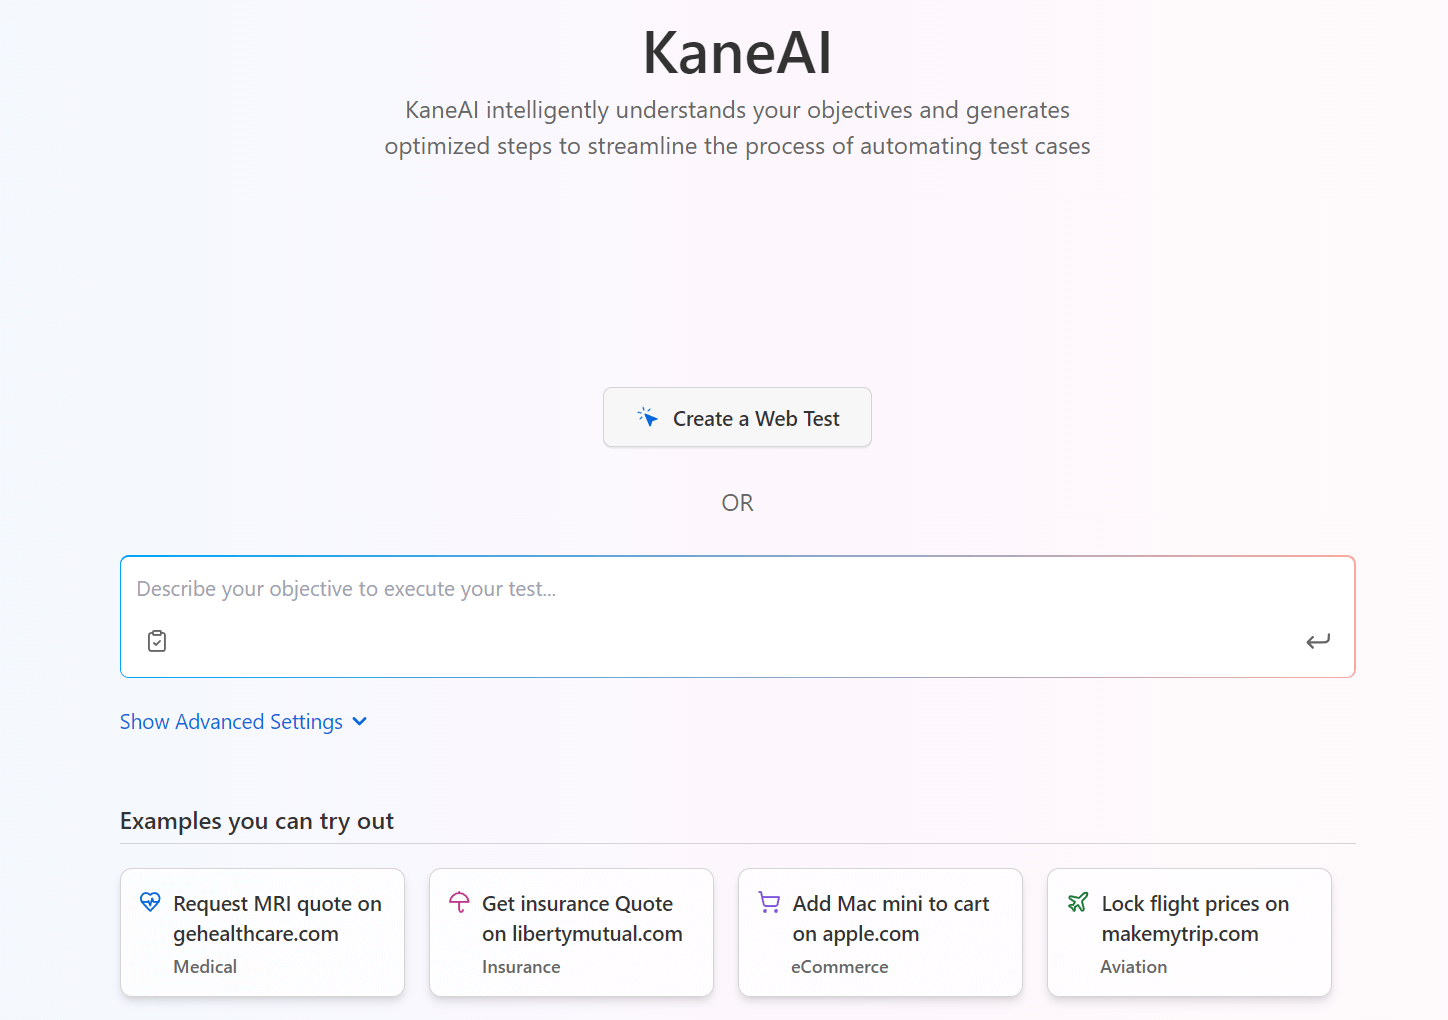
Task: Click the pink umbrella Insurance icon
Action: pyautogui.click(x=459, y=901)
